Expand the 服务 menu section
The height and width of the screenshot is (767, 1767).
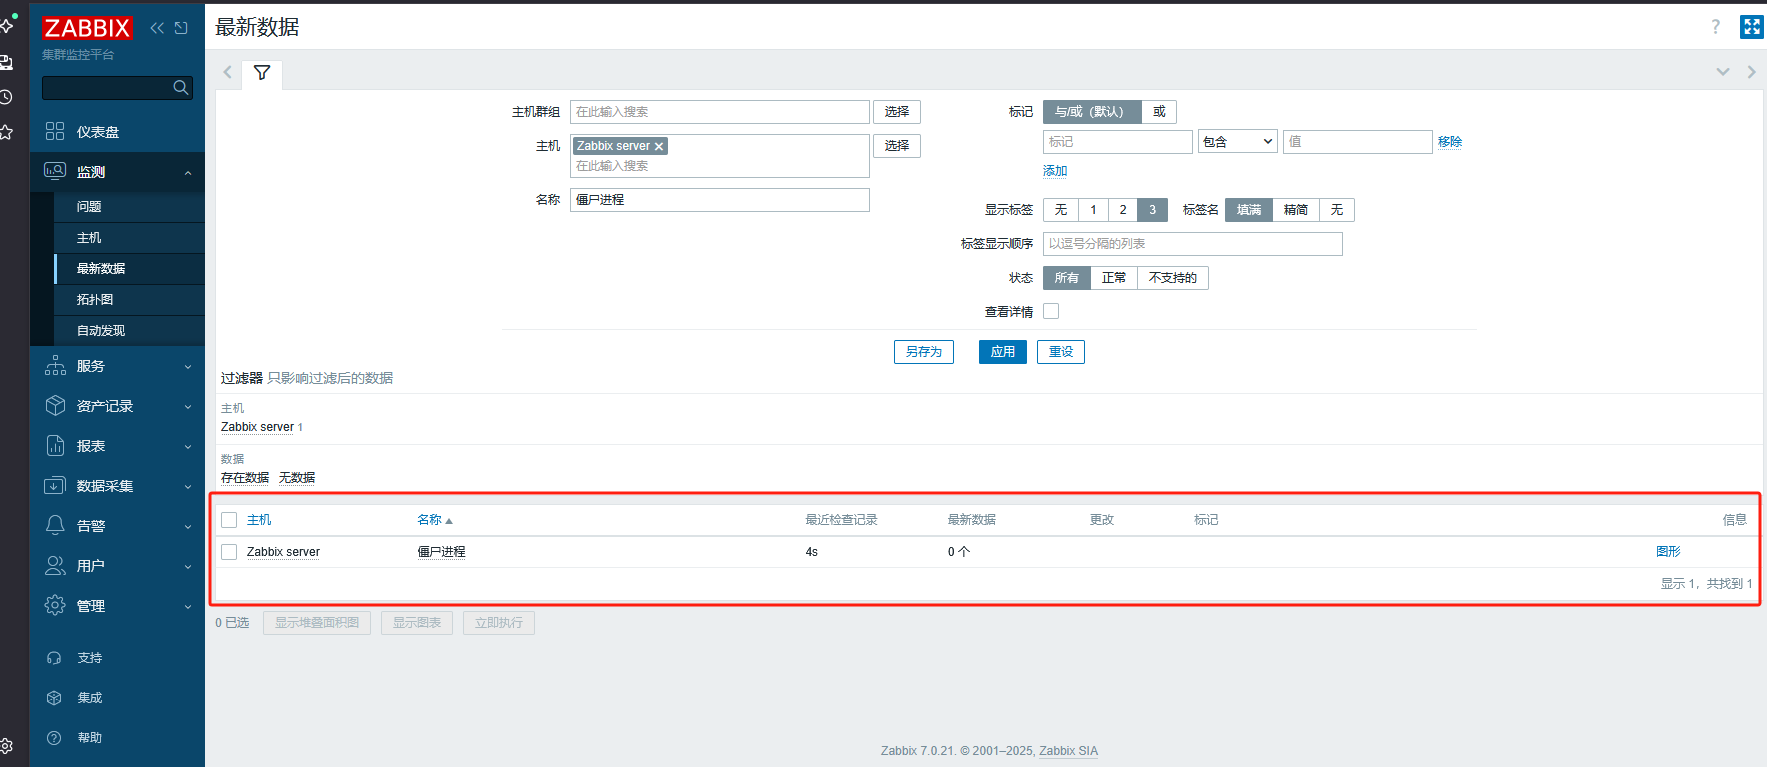188,367
